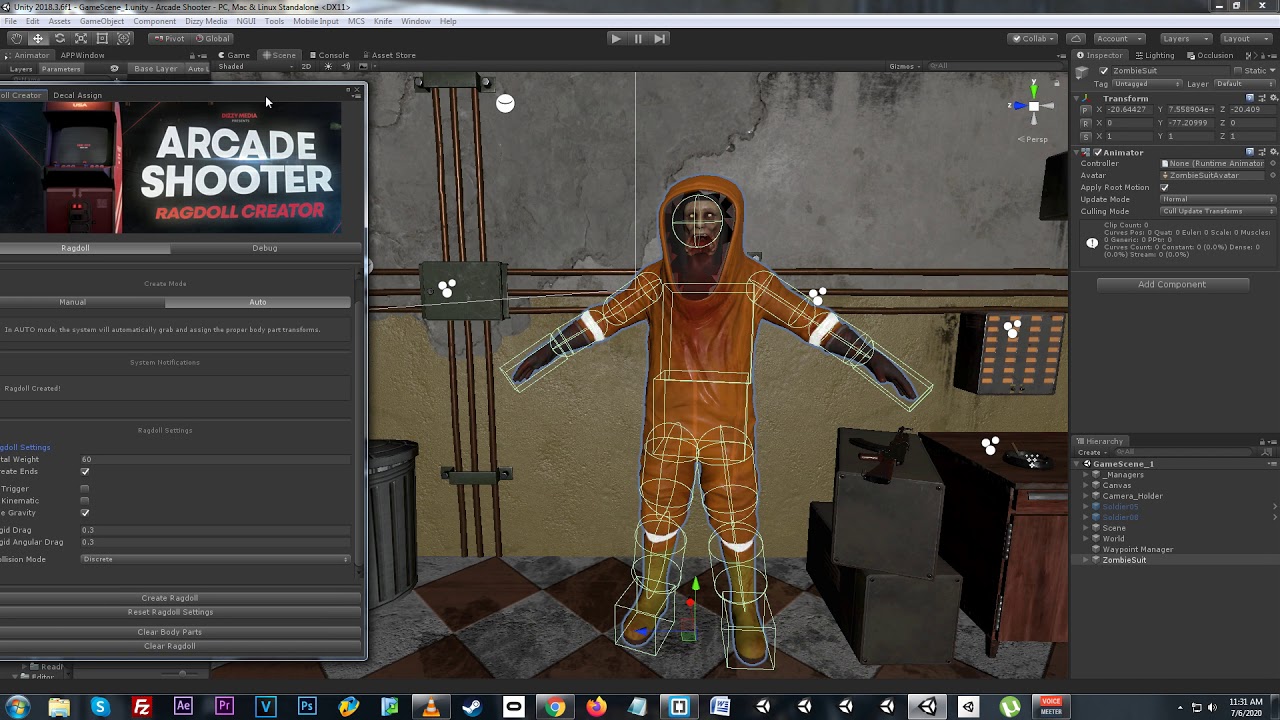Toggle the Kinematic checkbox
Screen dimensions: 1280x720
point(85,501)
